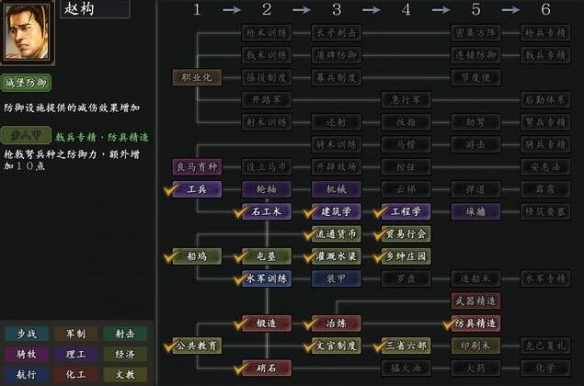
Task: Select the 步人甲 trait badge
Action: [x=26, y=136]
